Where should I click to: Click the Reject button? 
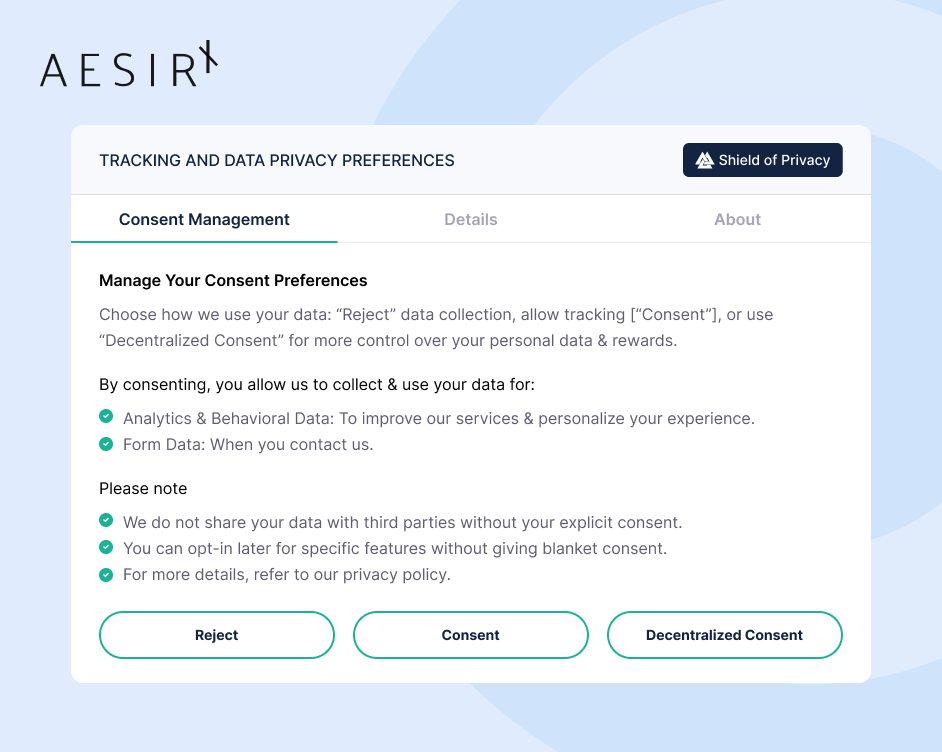[x=216, y=634]
